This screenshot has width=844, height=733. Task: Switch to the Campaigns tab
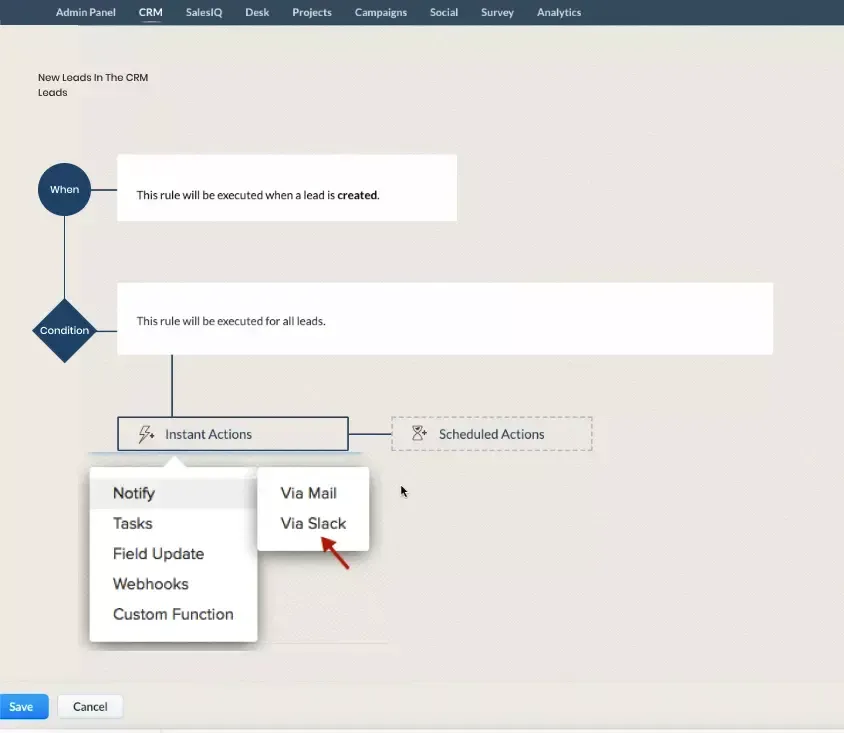pyautogui.click(x=380, y=12)
